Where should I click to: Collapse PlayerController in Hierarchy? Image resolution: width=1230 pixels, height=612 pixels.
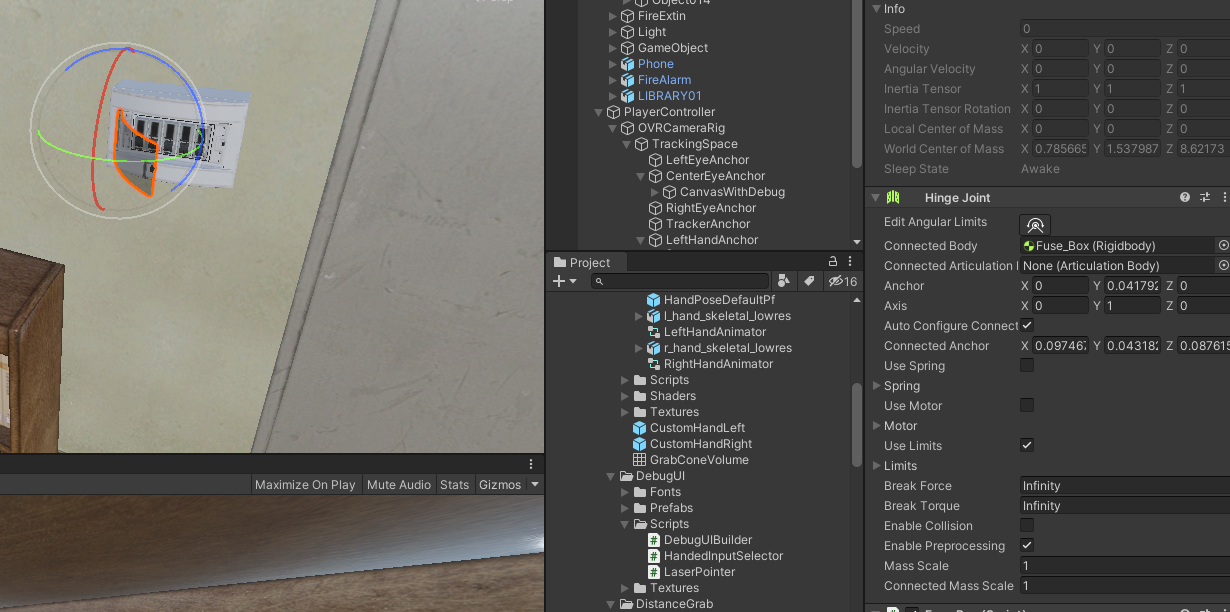[599, 112]
